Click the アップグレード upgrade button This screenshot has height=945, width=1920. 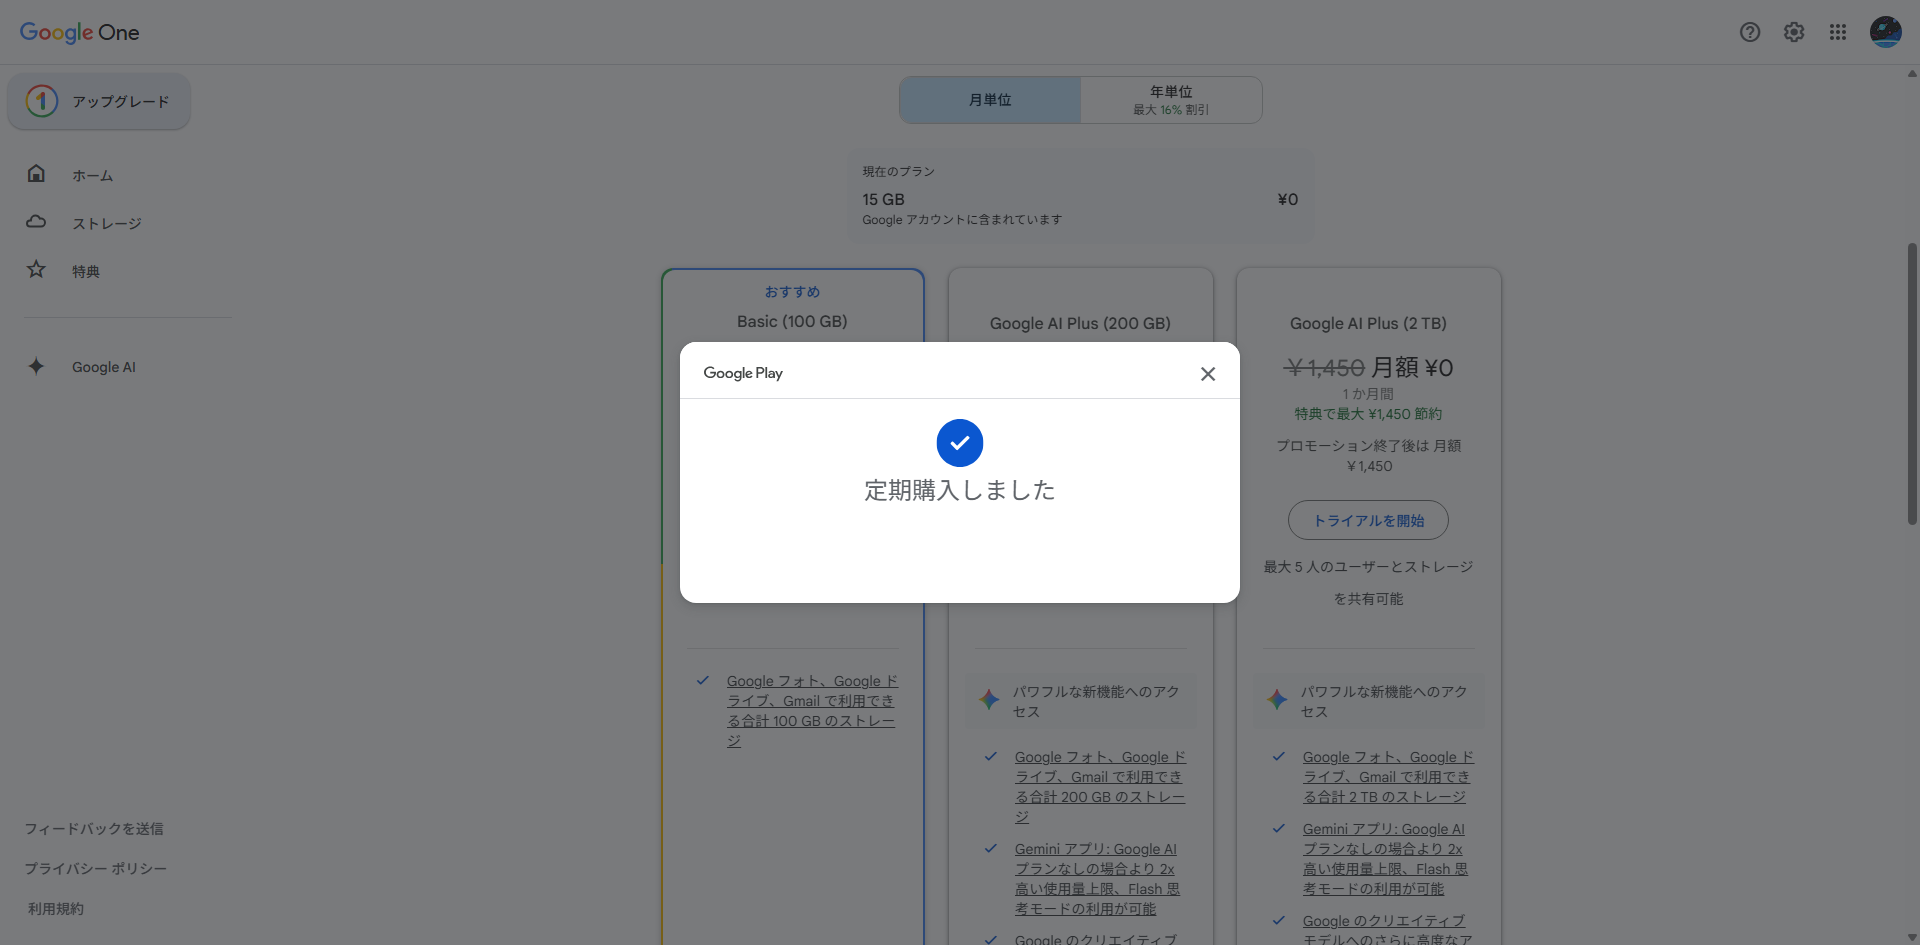pos(99,101)
